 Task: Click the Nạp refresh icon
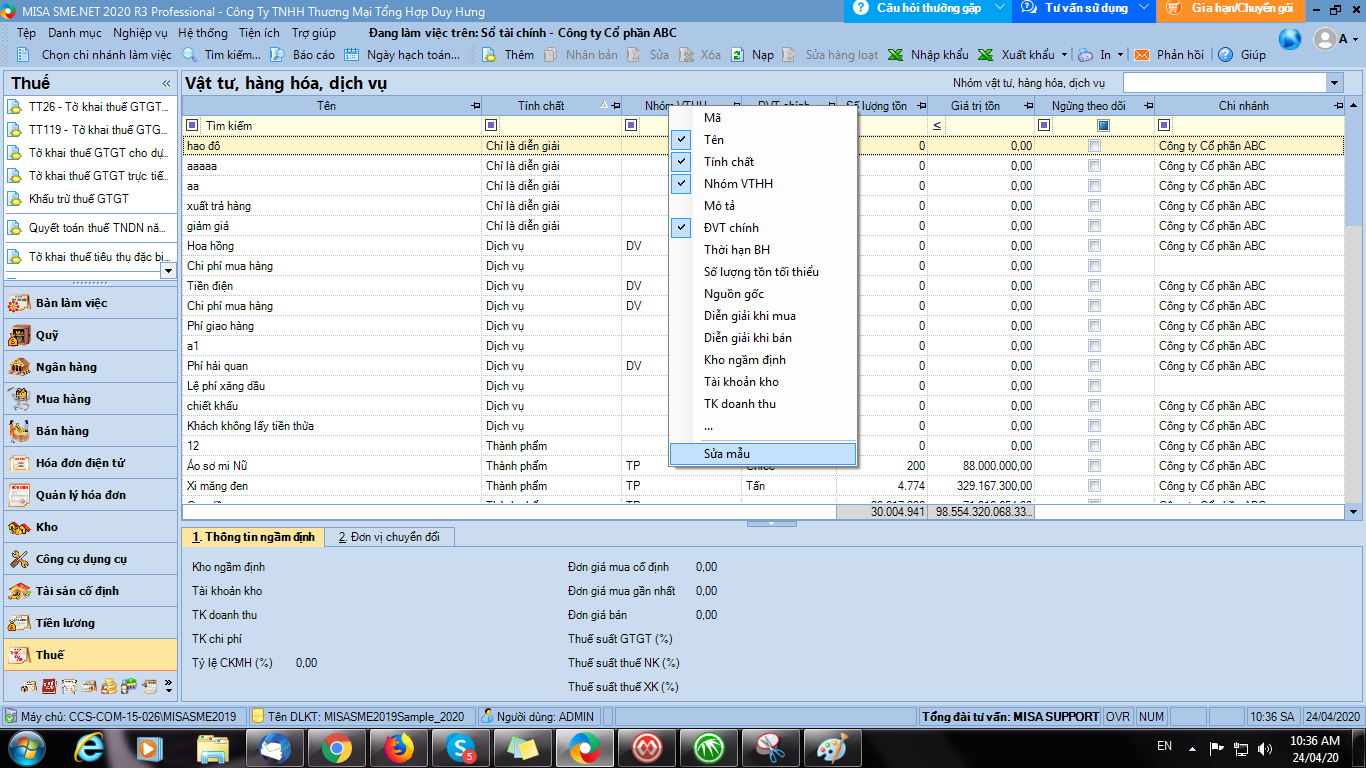pos(738,55)
